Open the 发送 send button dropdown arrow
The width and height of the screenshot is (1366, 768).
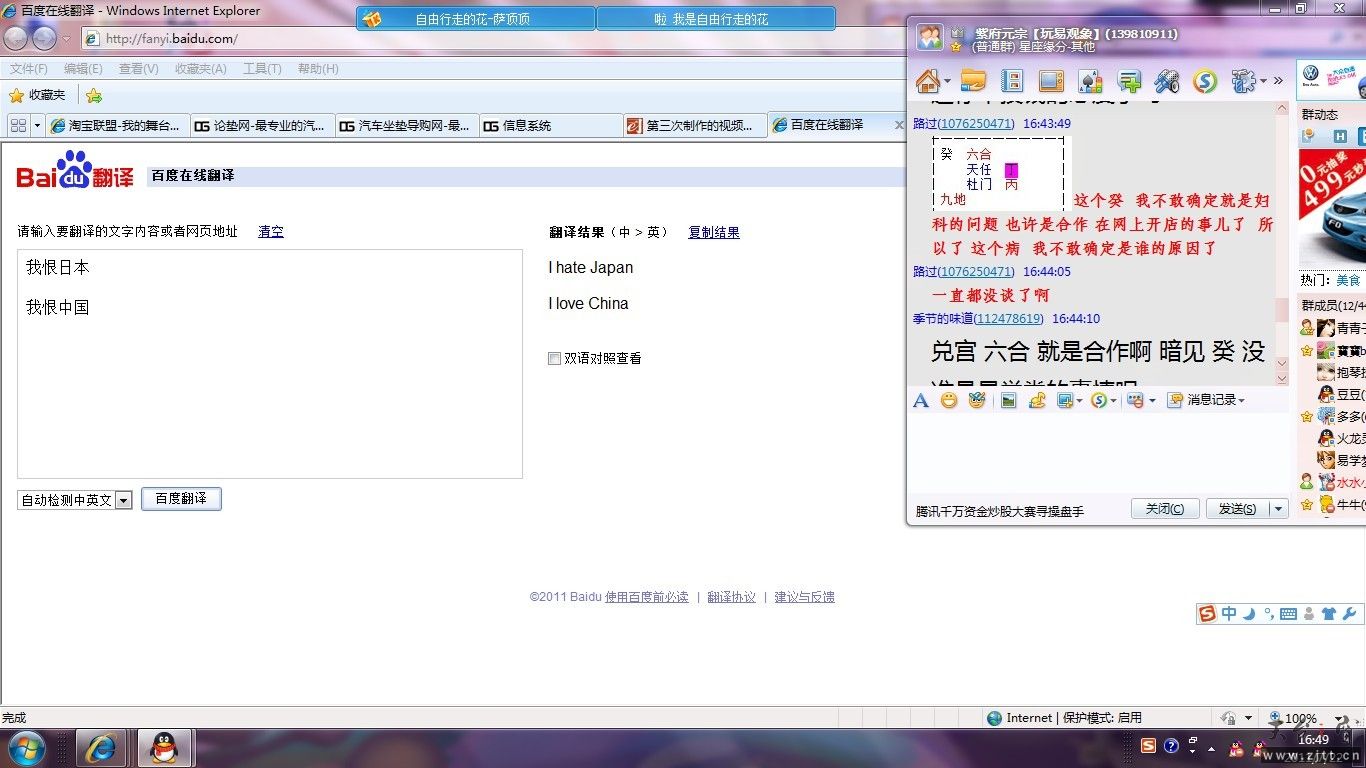[1278, 508]
